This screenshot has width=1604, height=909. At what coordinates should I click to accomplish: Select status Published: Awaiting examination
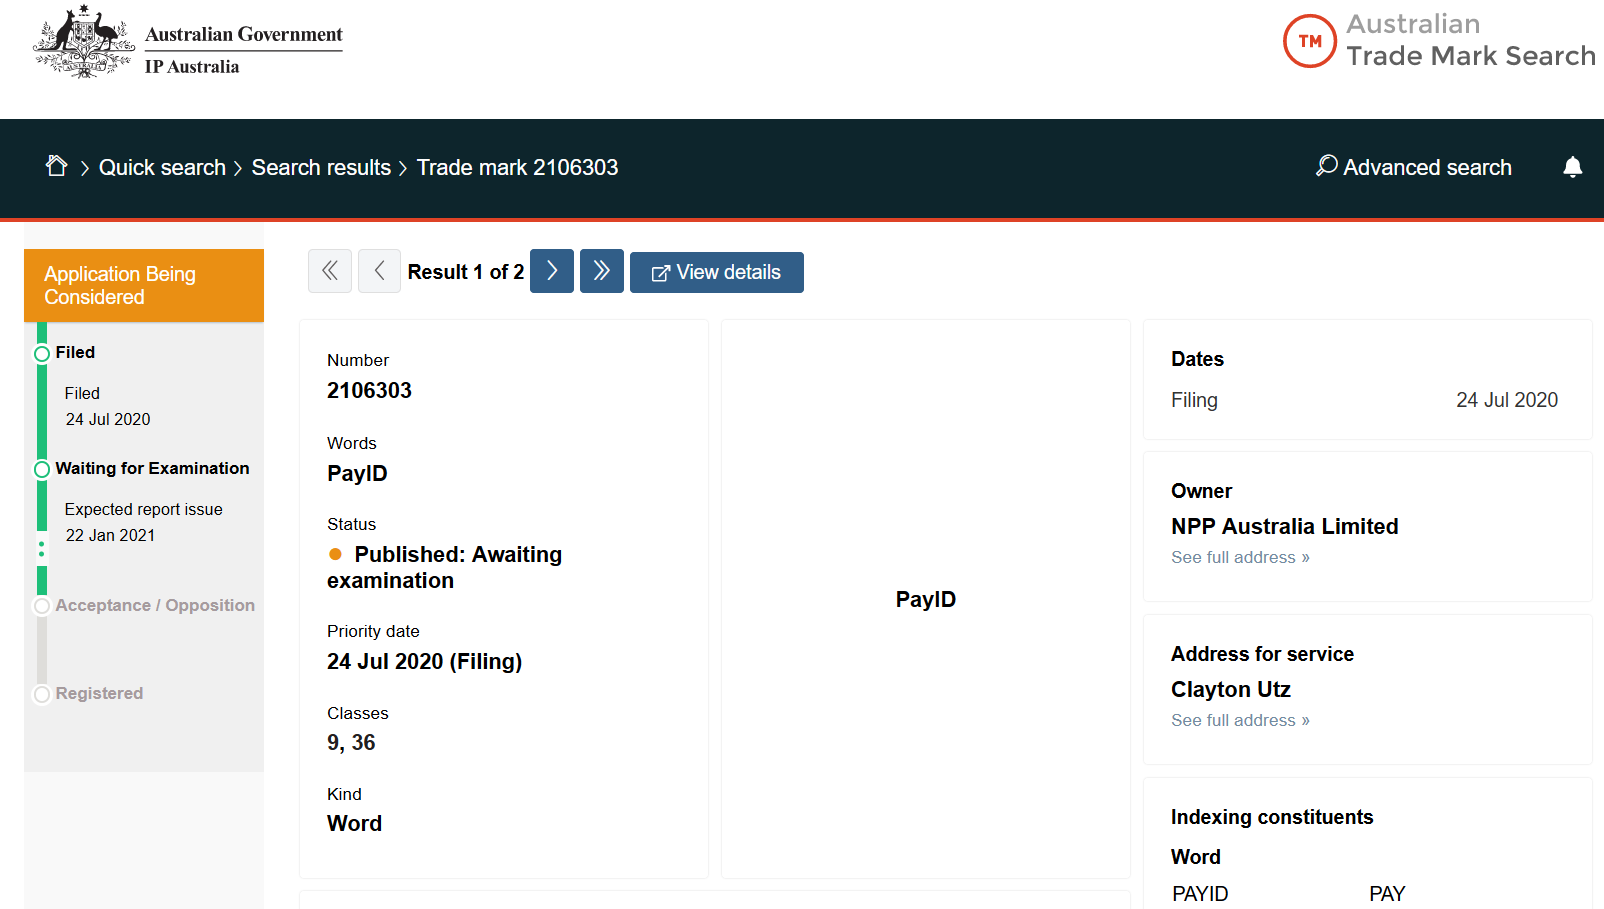point(445,567)
